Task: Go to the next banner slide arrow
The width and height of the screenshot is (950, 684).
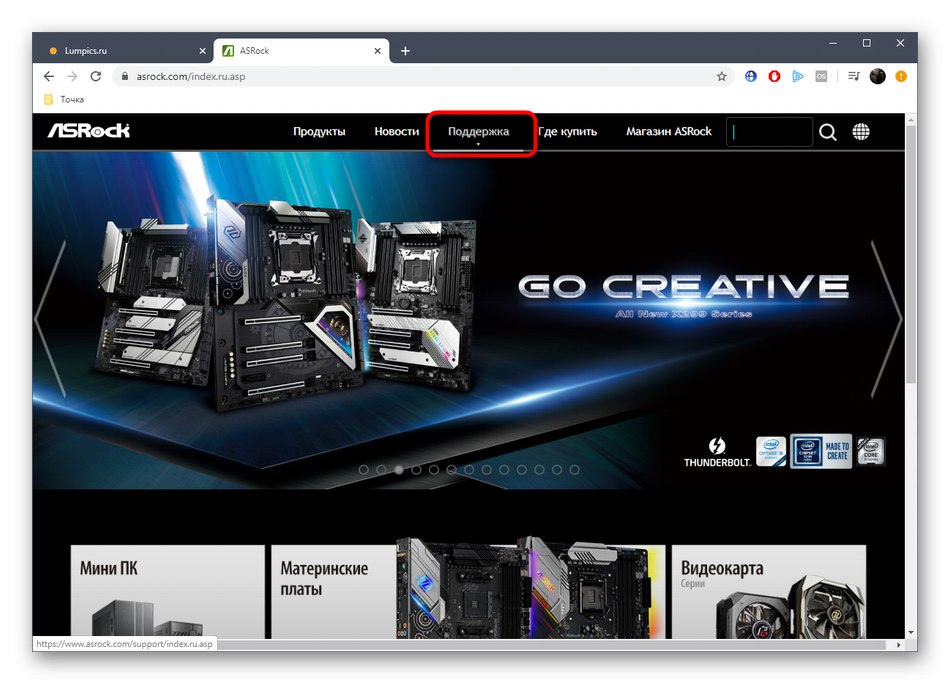Action: pyautogui.click(x=886, y=319)
